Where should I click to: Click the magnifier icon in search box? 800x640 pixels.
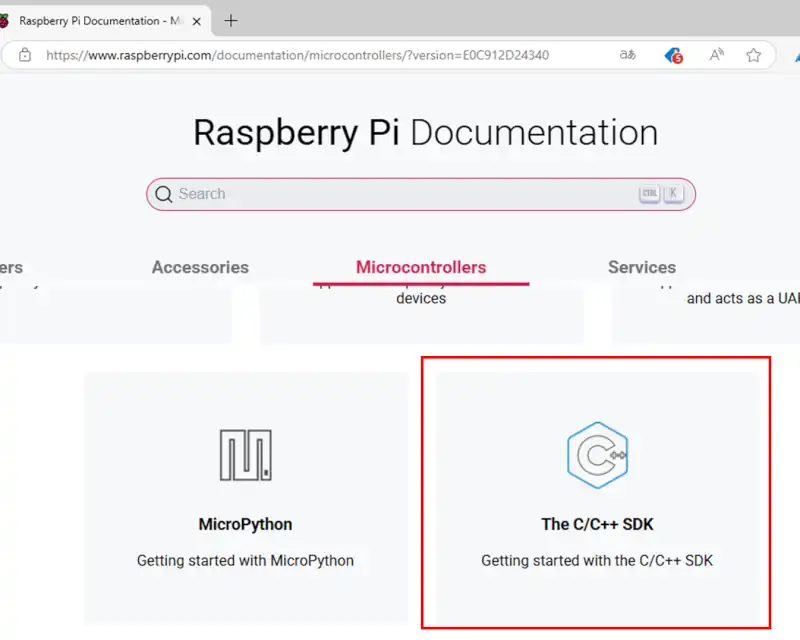[x=164, y=194]
